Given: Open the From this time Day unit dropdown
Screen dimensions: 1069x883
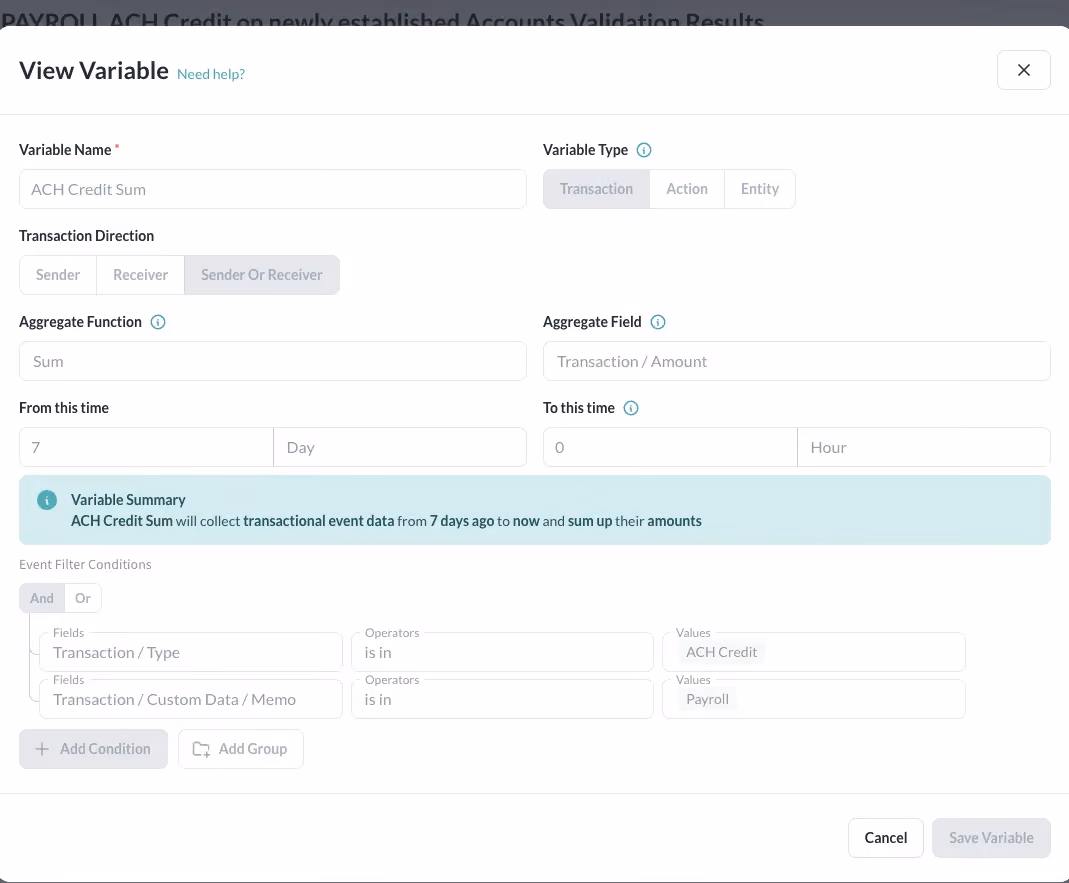Looking at the screenshot, I should [400, 447].
